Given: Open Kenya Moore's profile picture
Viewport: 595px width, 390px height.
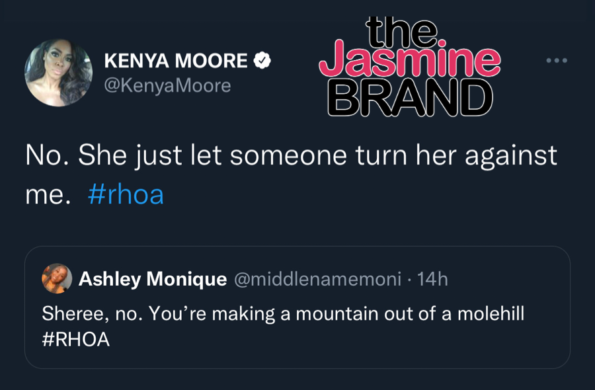Looking at the screenshot, I should point(58,73).
